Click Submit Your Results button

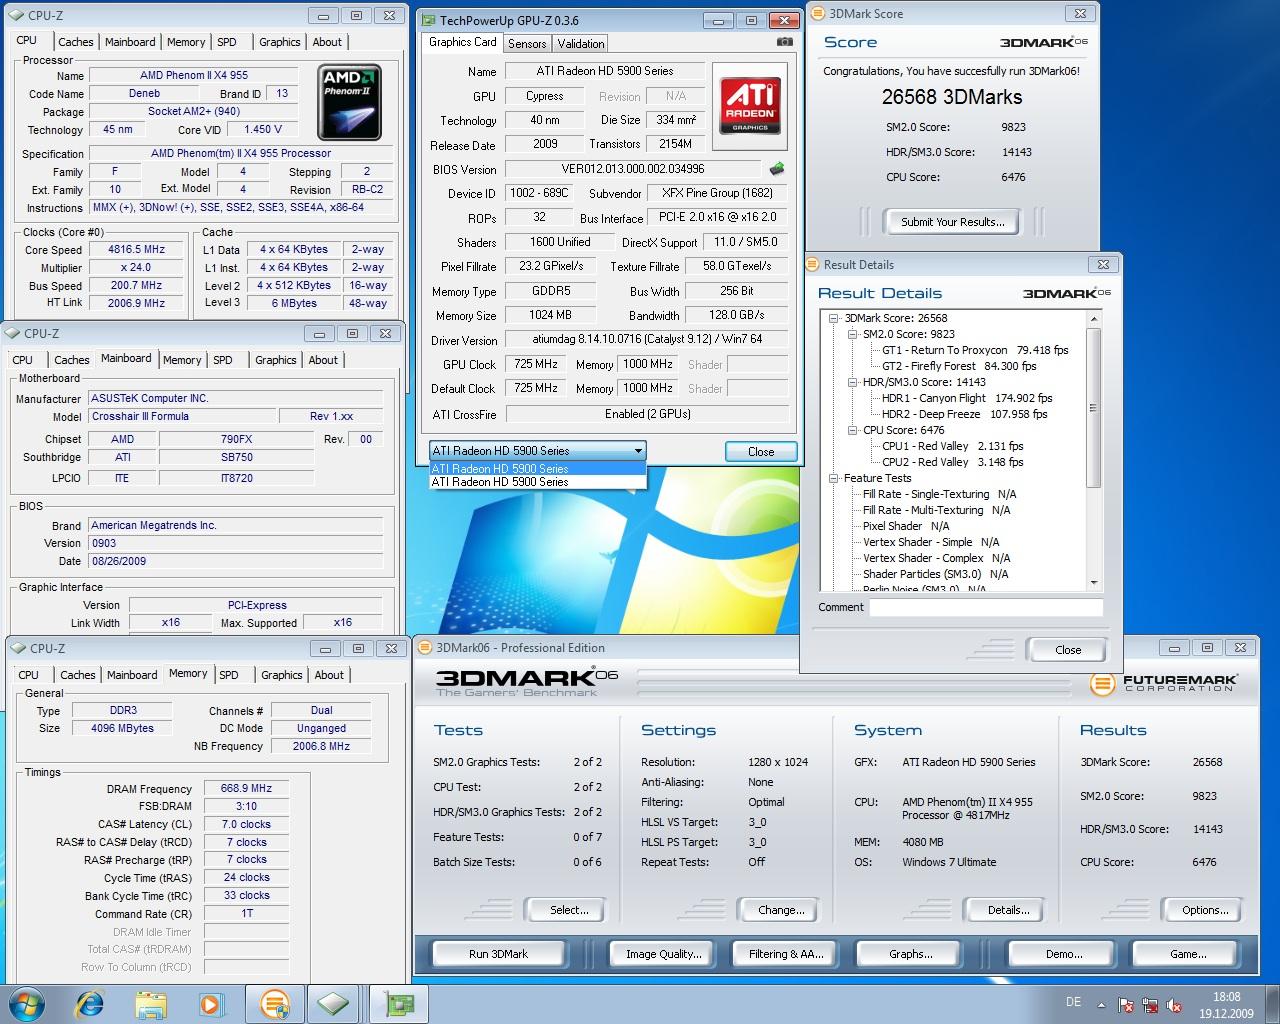(952, 222)
